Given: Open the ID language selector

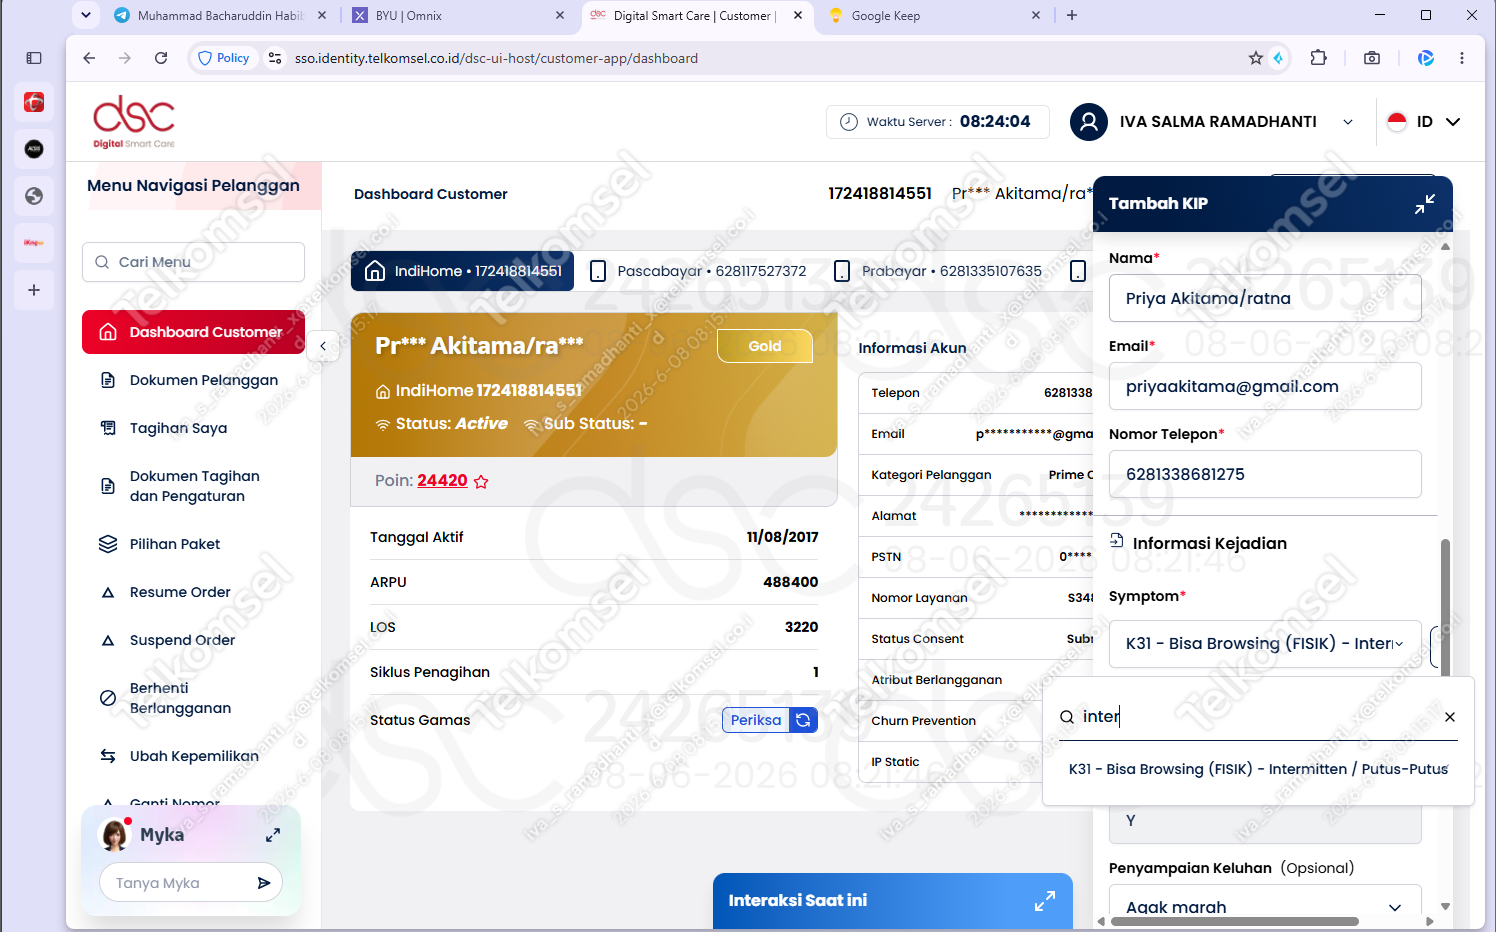Looking at the screenshot, I should [1425, 122].
